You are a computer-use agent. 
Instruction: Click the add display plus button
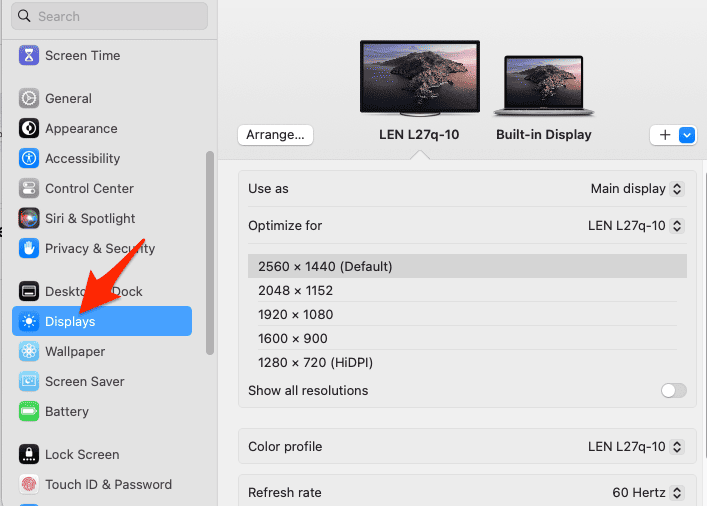(666, 135)
